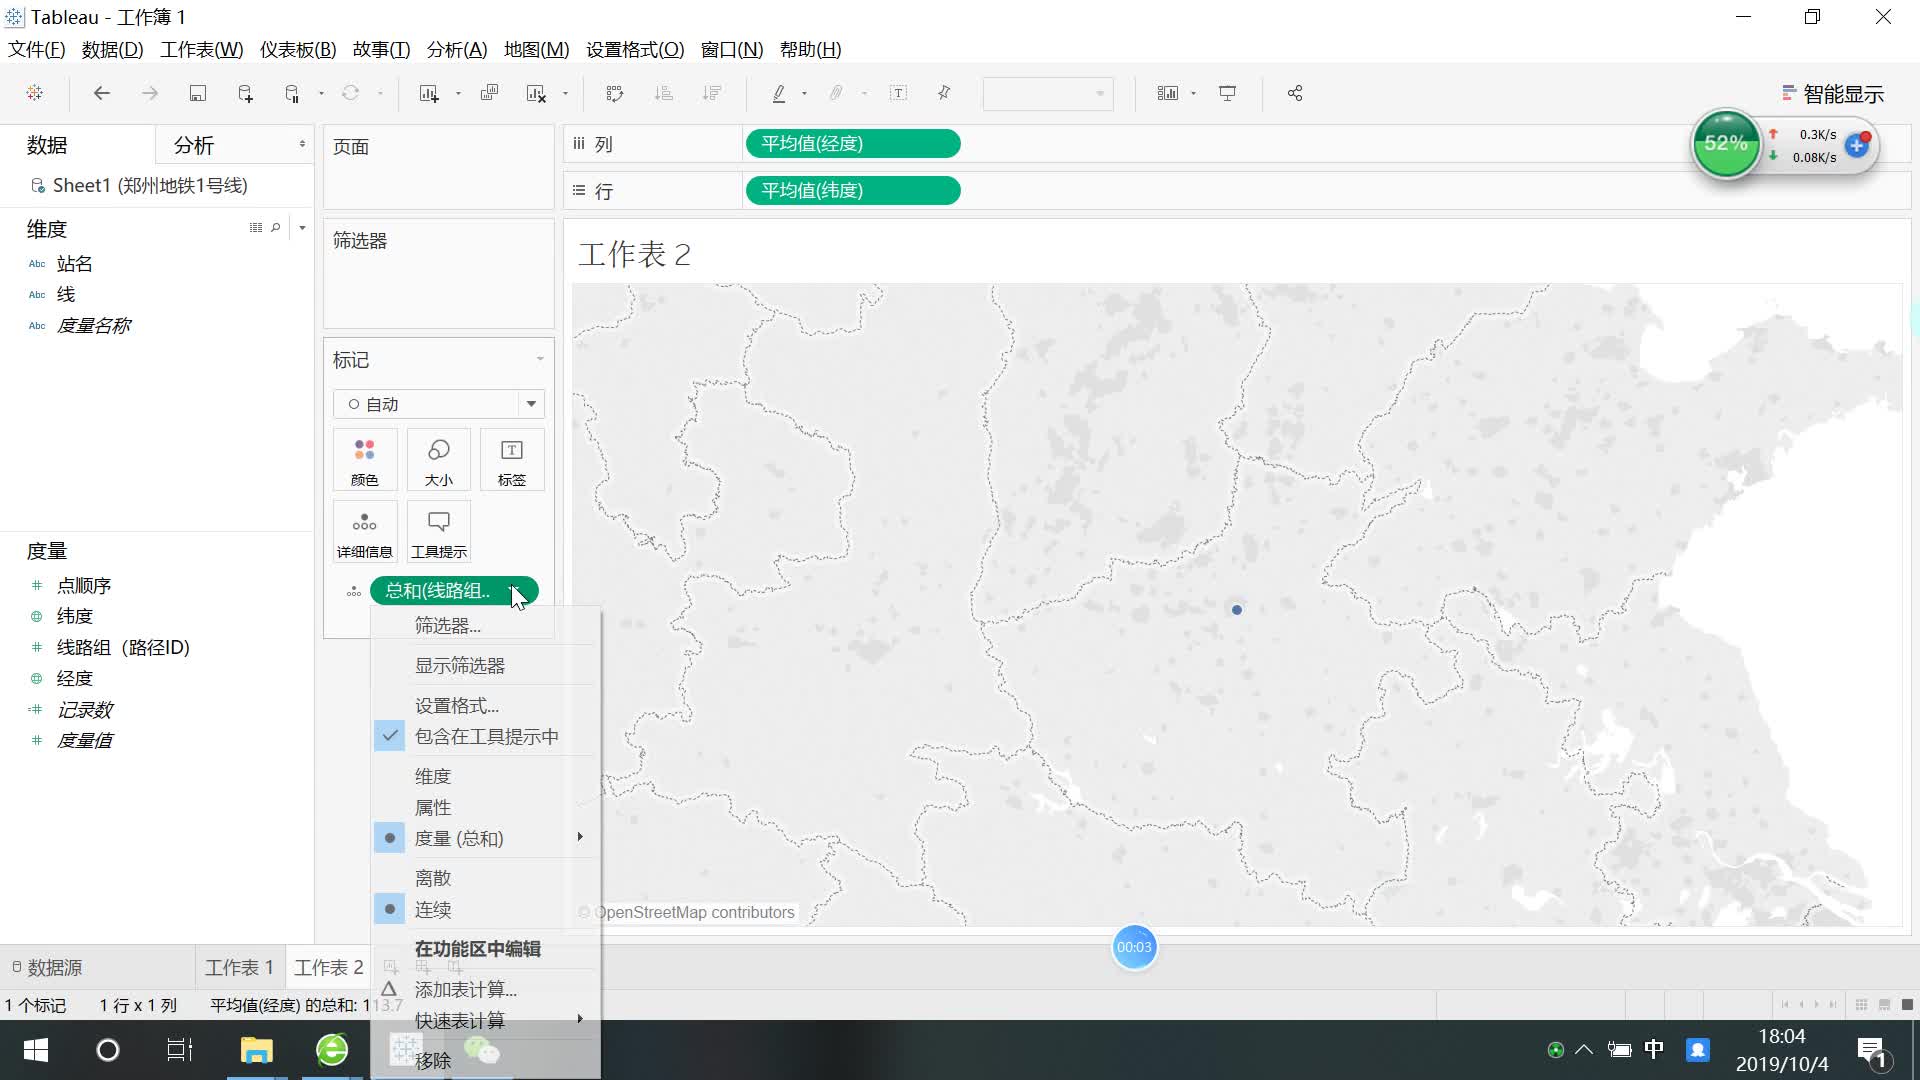
Task: Click the Save toolbar icon
Action: click(x=197, y=93)
